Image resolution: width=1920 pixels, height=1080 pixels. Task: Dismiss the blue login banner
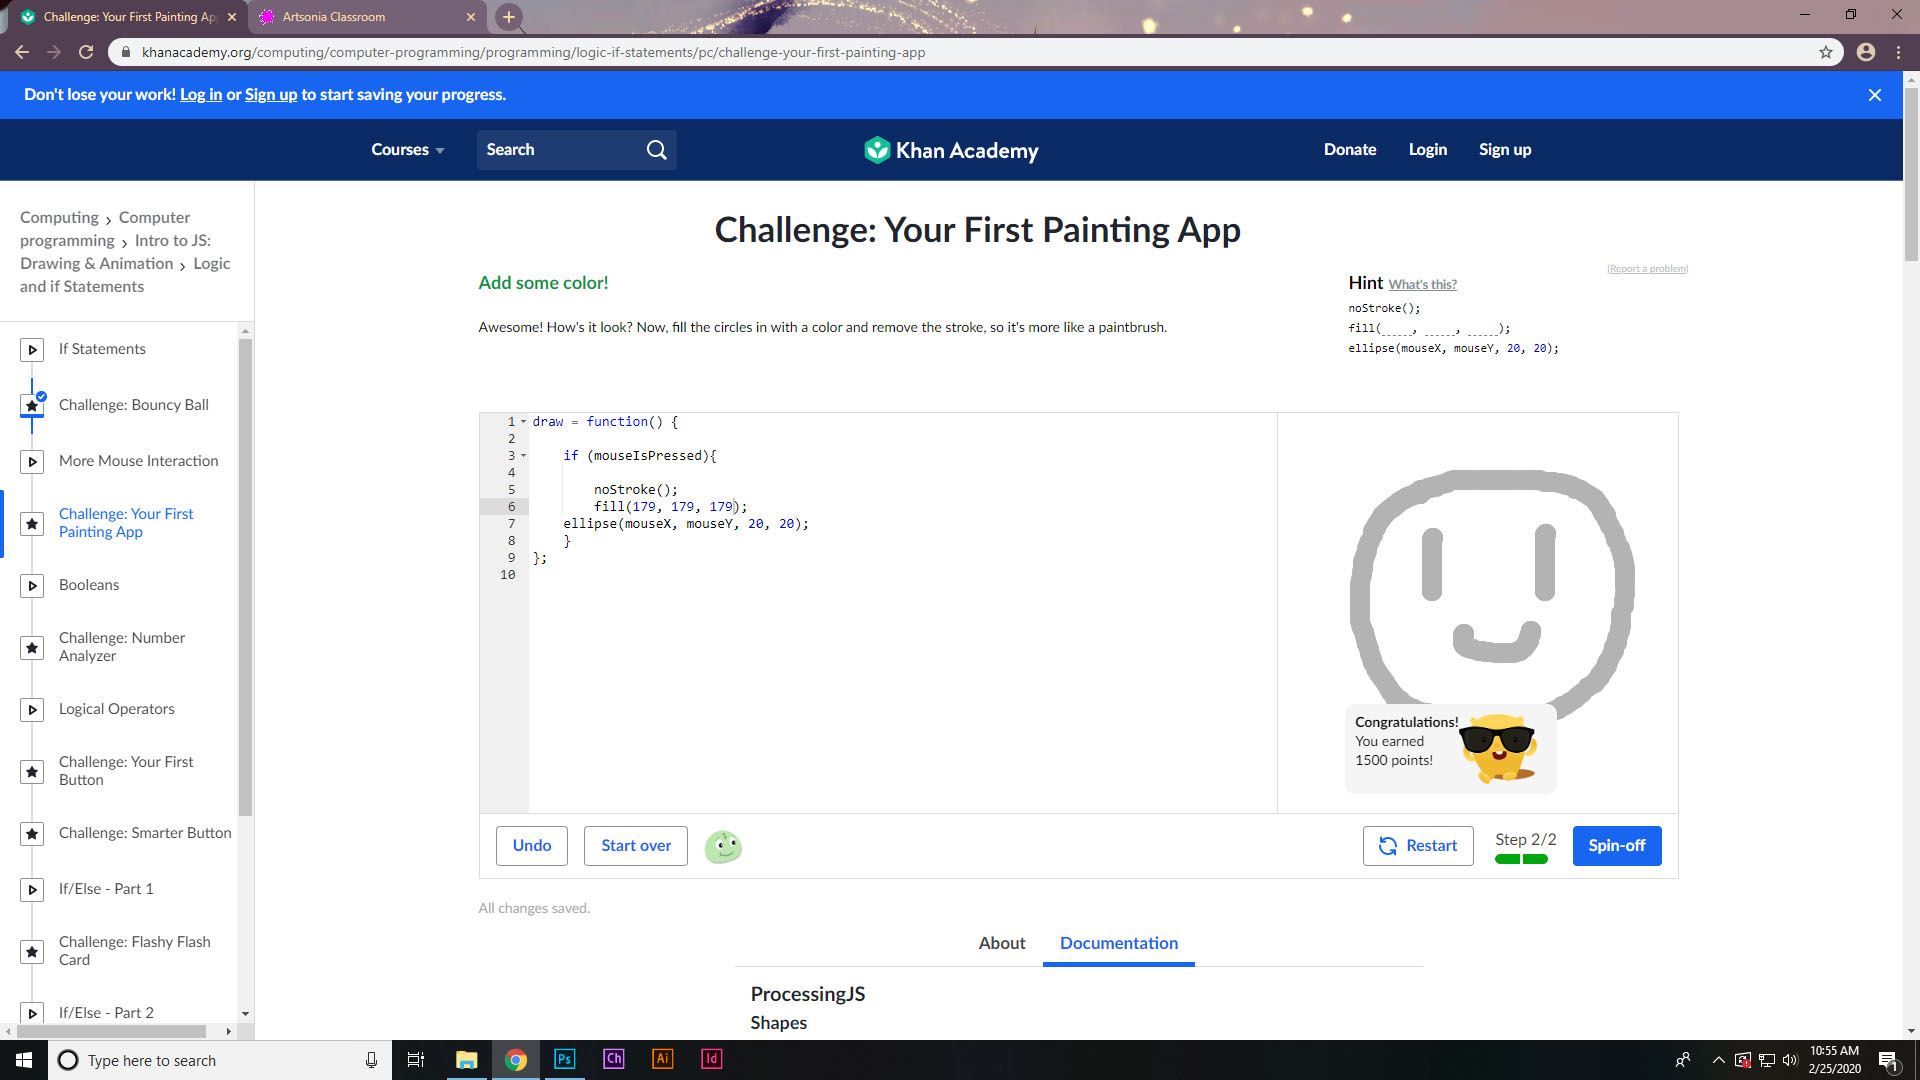[x=1874, y=95]
